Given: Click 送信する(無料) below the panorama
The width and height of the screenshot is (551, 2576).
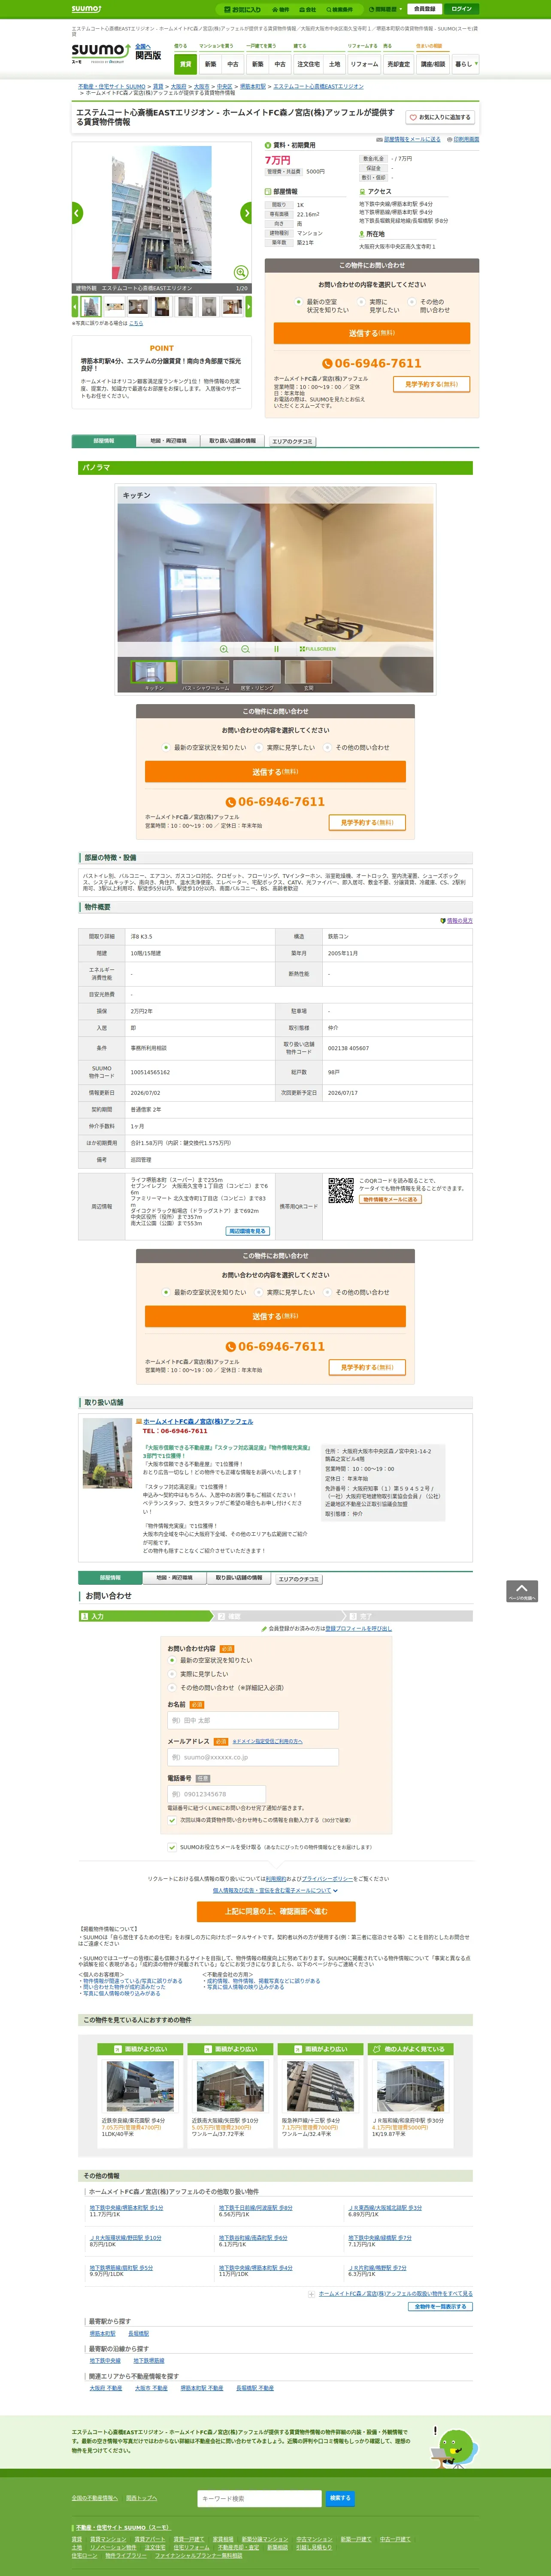Looking at the screenshot, I should [x=275, y=771].
